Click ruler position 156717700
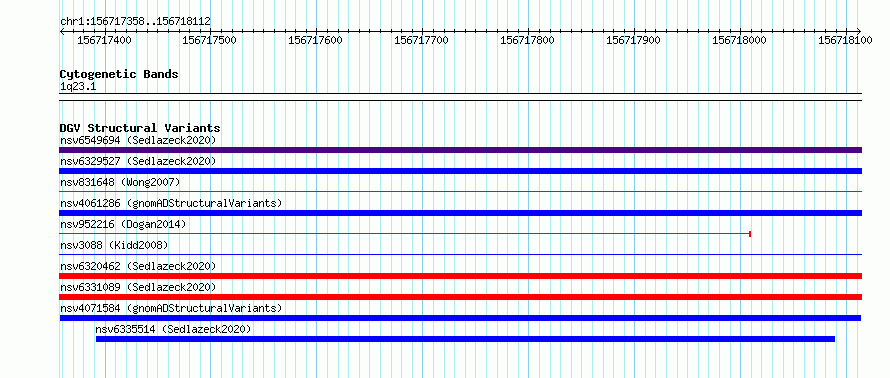The image size is (890, 378). pyautogui.click(x=422, y=40)
